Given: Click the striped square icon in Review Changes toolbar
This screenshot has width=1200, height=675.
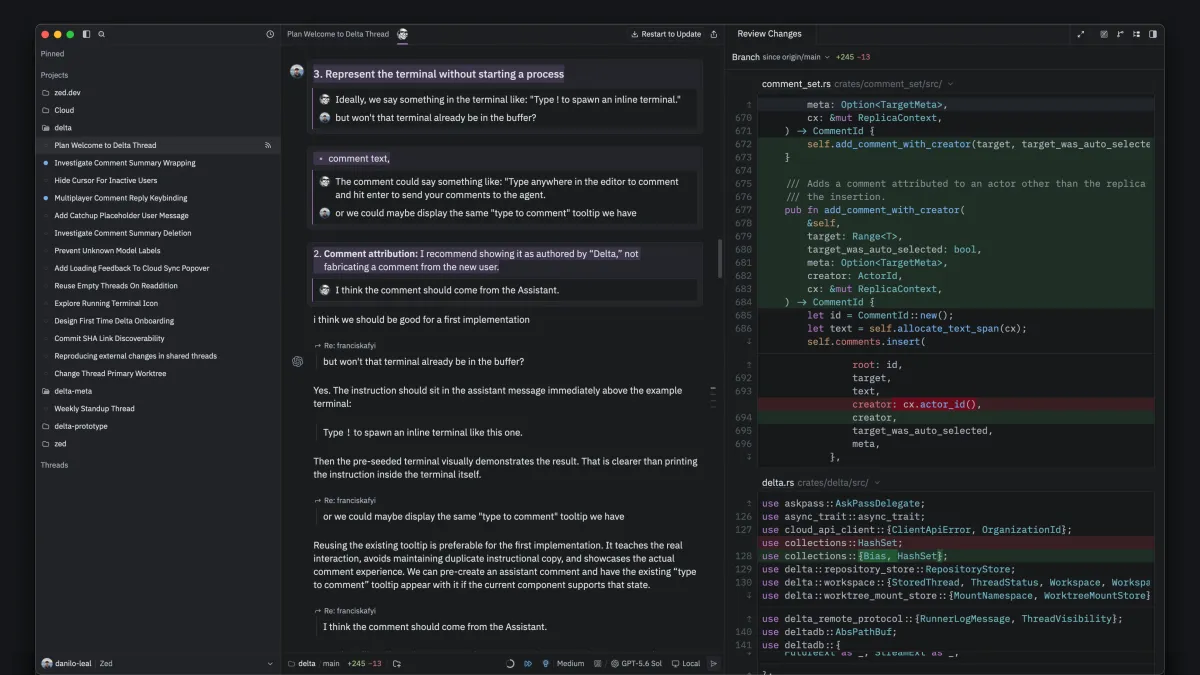Looking at the screenshot, I should (x=1104, y=34).
